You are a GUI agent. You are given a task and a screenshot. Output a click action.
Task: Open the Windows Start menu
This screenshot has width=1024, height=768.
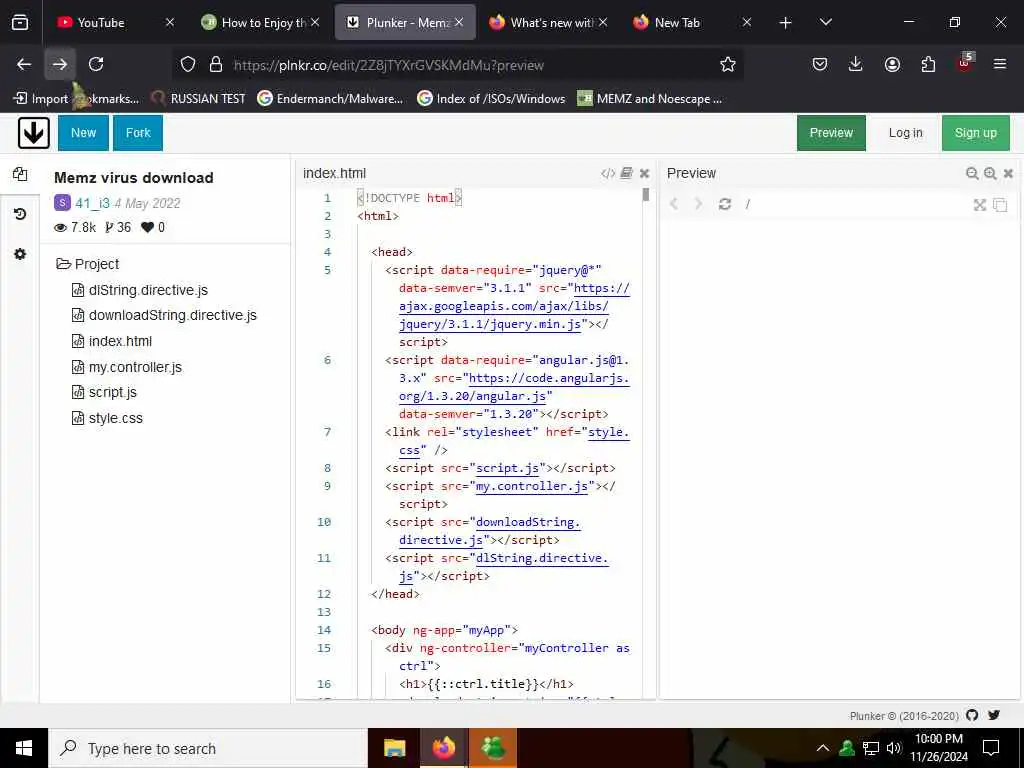pyautogui.click(x=24, y=748)
